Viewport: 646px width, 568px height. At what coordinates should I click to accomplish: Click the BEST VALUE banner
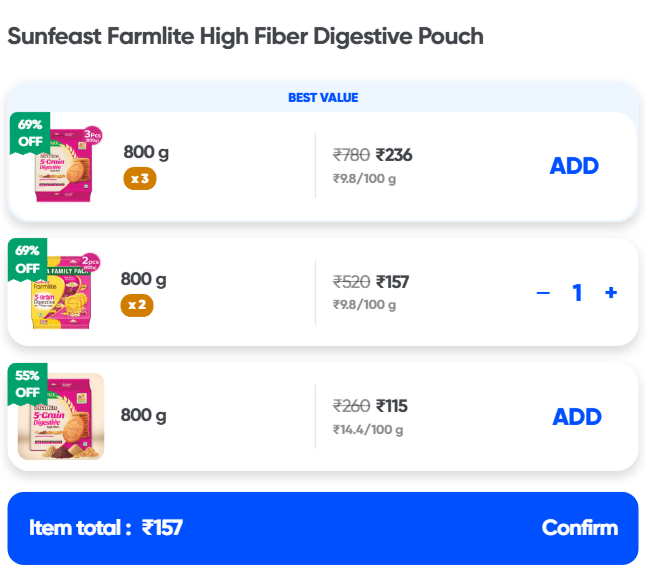pyautogui.click(x=323, y=98)
